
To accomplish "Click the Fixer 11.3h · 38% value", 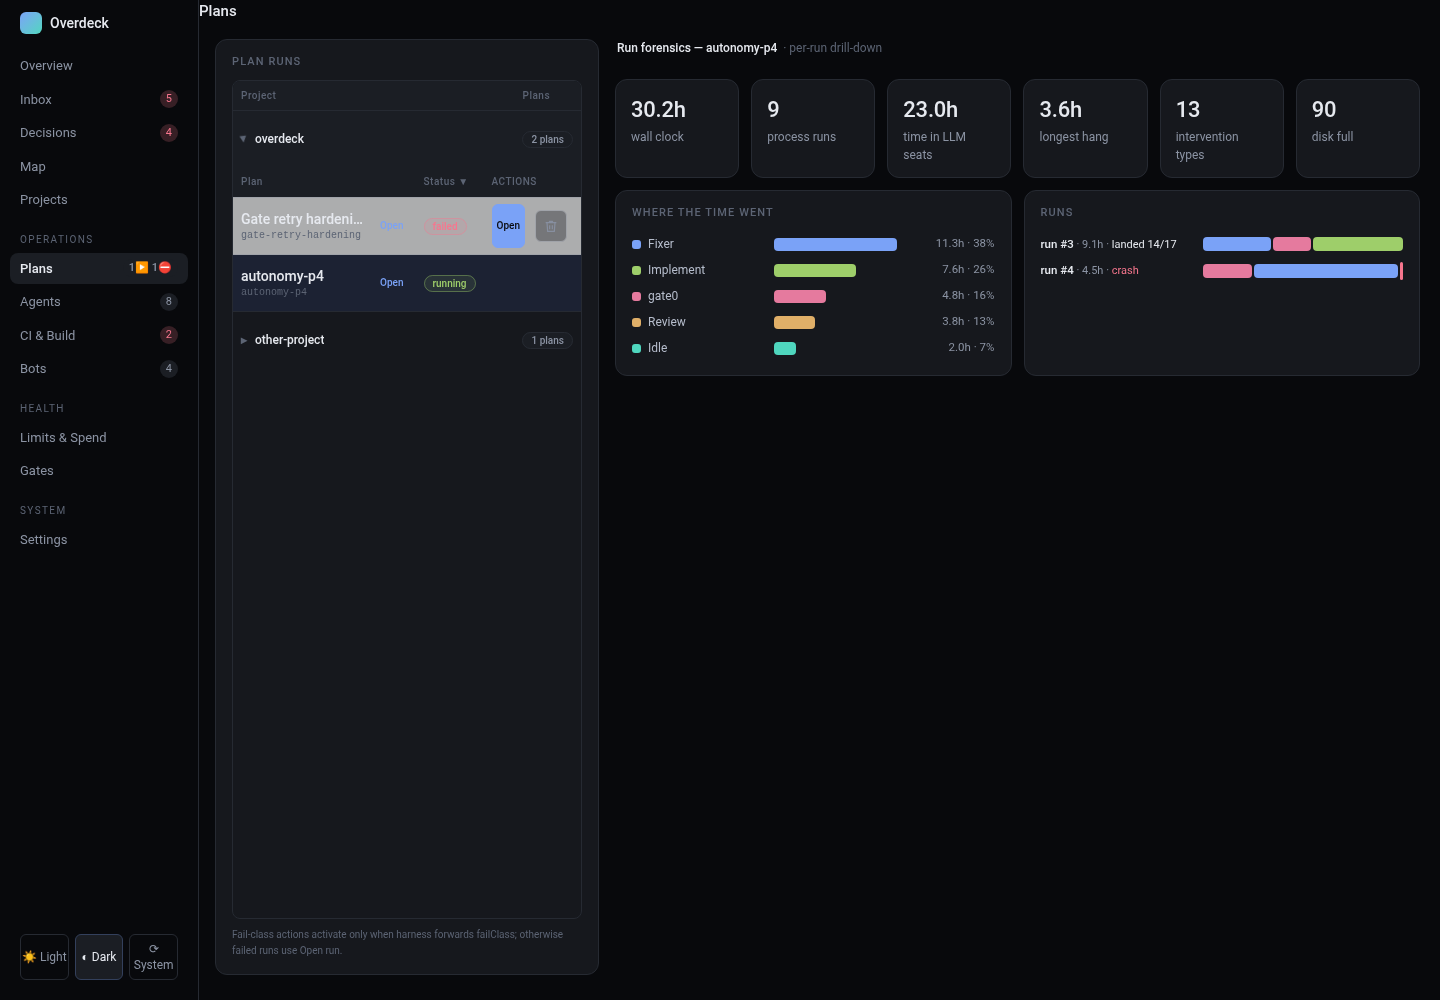I will pos(965,244).
